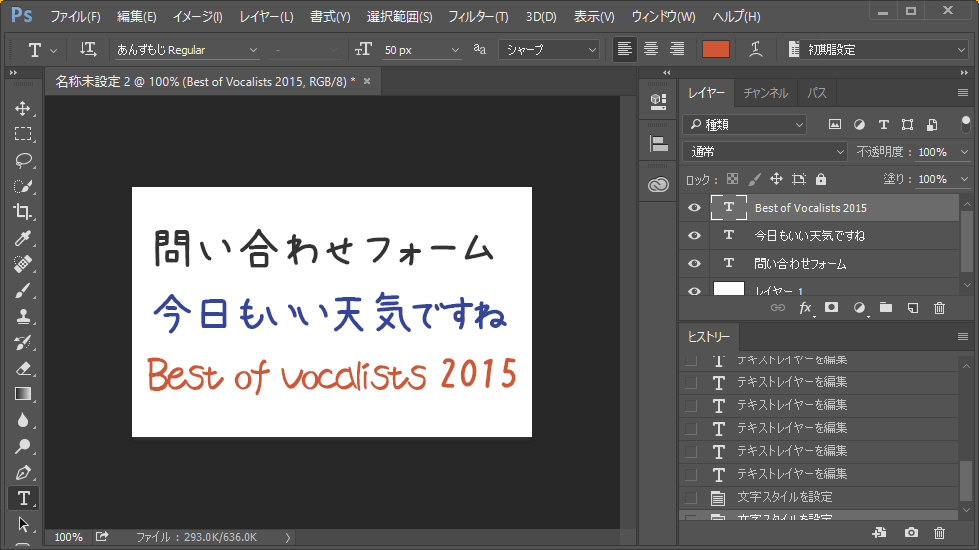Toggle text orientation button in options bar
Viewport: 979px width, 550px height.
coord(88,49)
